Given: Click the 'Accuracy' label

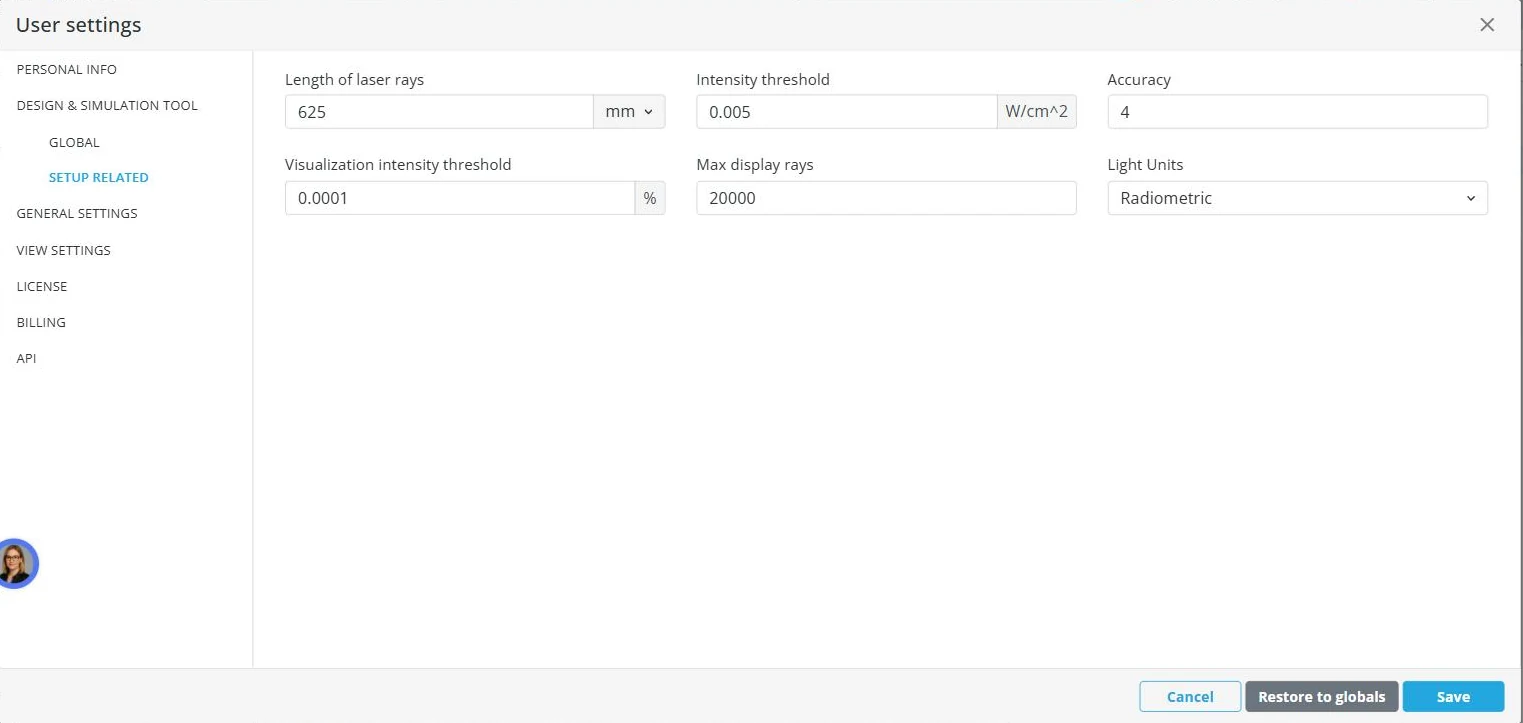Looking at the screenshot, I should (x=1139, y=80).
